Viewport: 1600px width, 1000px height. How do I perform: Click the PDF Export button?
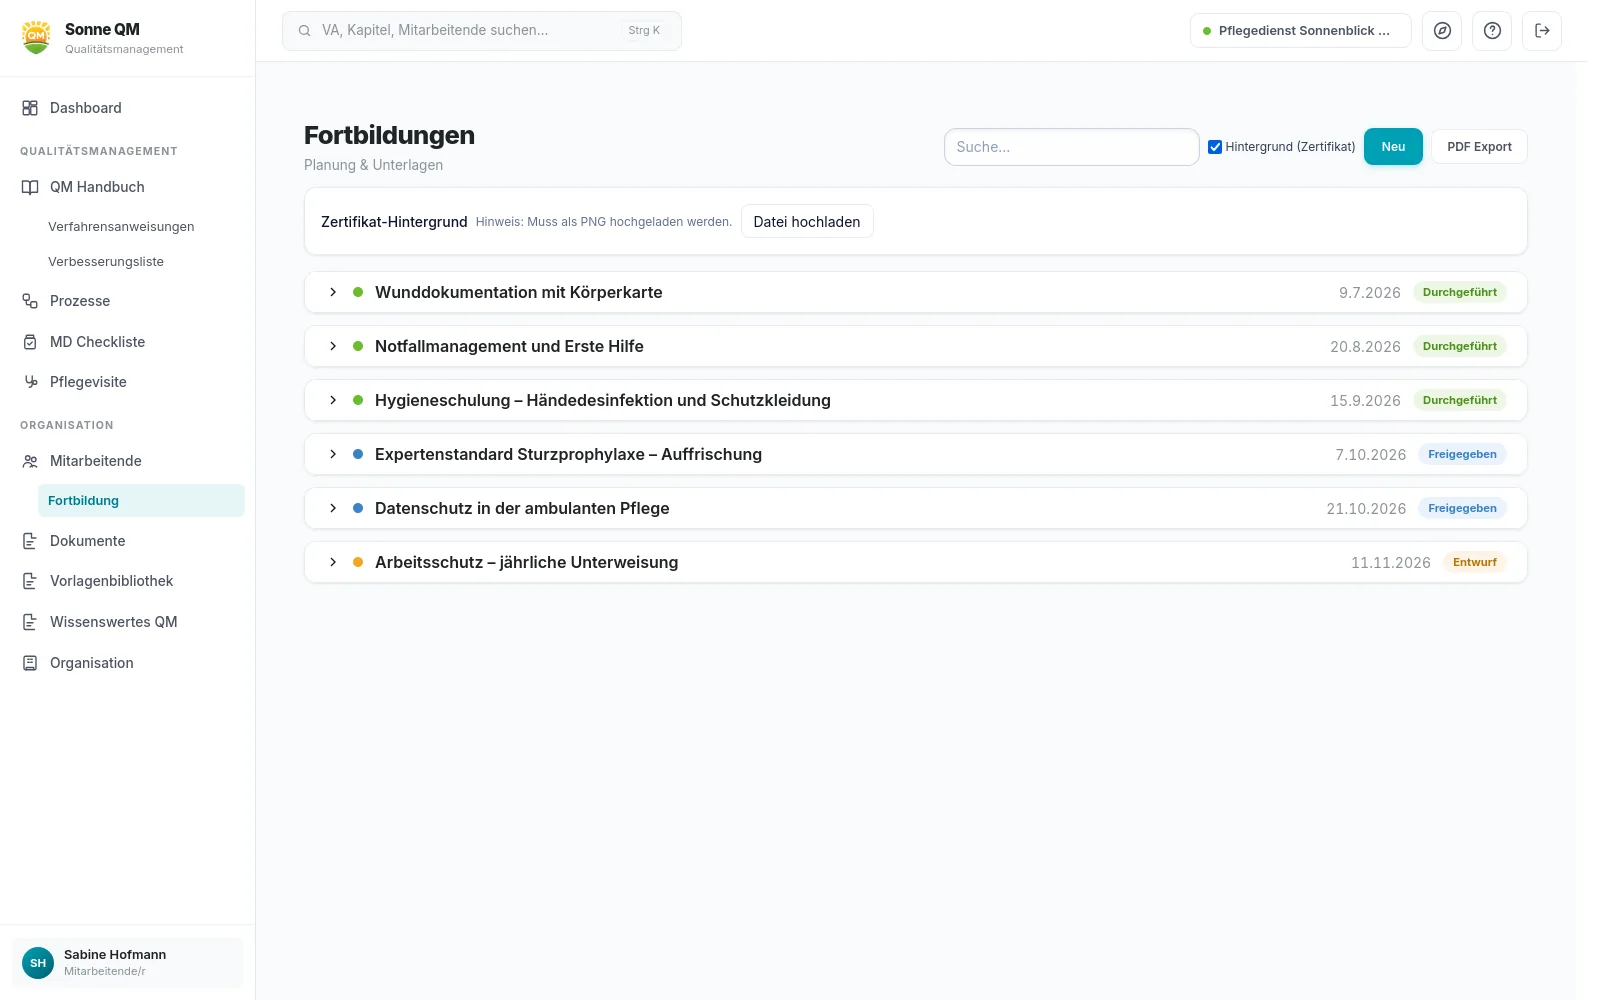(1479, 147)
